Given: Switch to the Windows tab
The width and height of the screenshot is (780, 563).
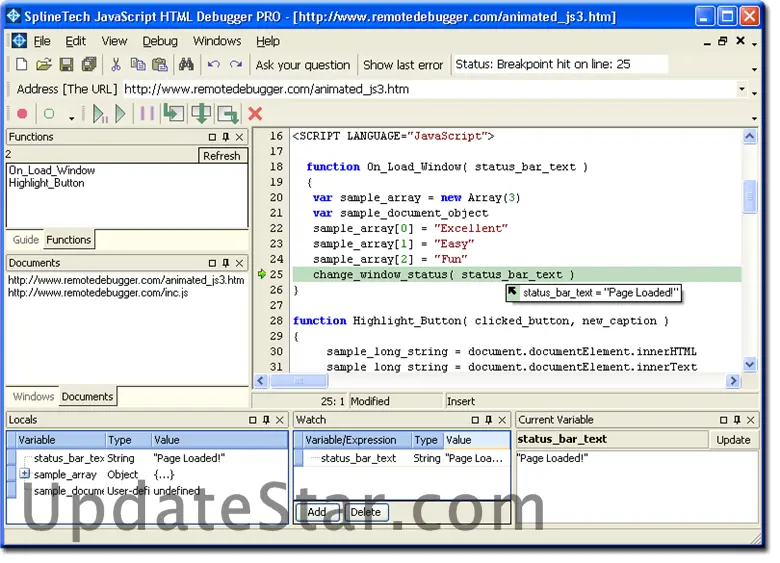Looking at the screenshot, I should (33, 396).
